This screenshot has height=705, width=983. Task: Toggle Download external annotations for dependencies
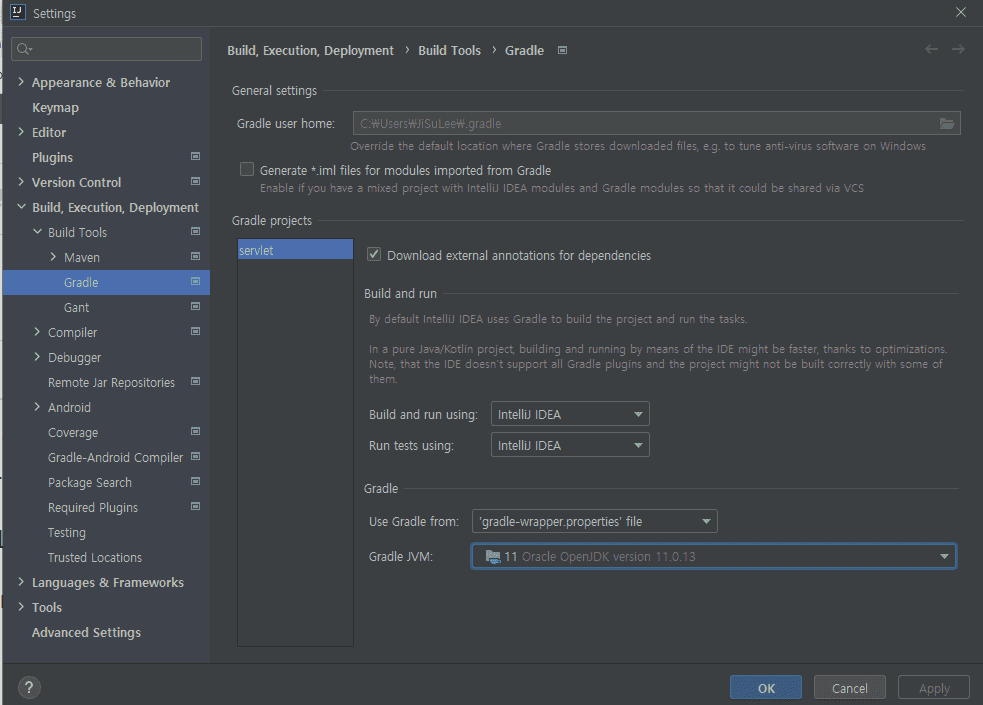374,255
